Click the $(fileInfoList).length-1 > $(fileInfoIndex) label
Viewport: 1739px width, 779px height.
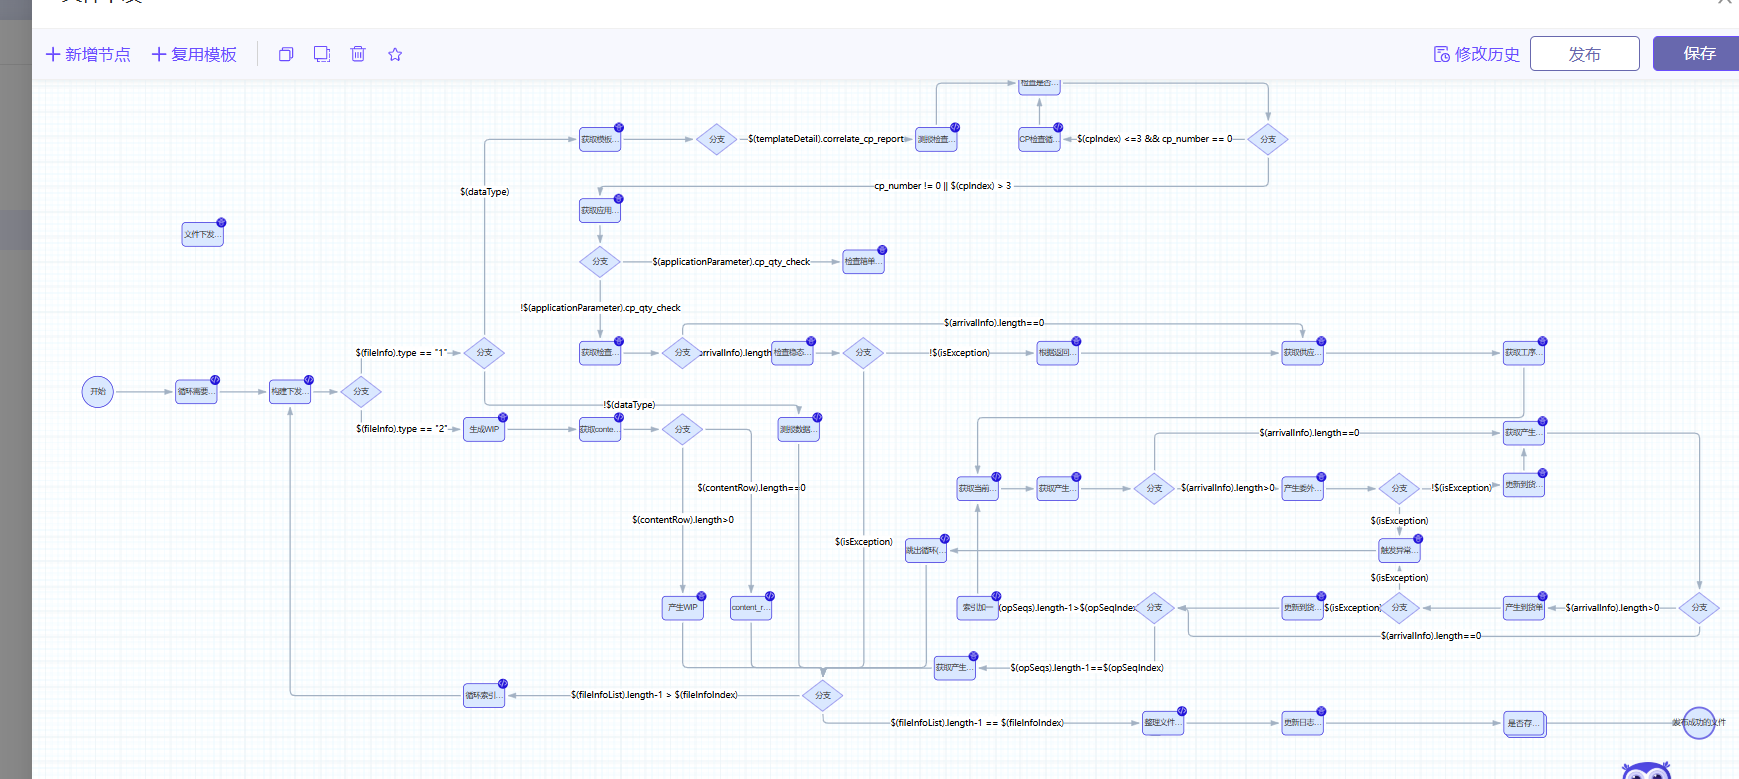click(654, 695)
